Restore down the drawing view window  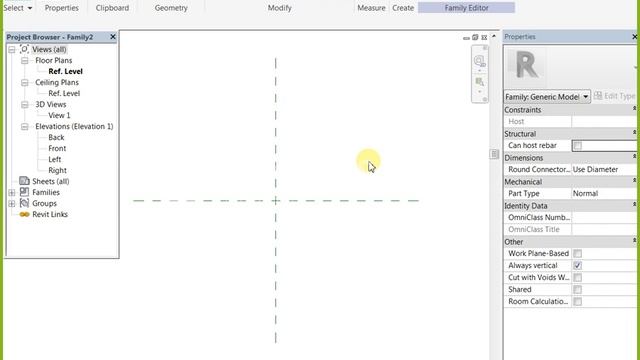[x=475, y=38]
